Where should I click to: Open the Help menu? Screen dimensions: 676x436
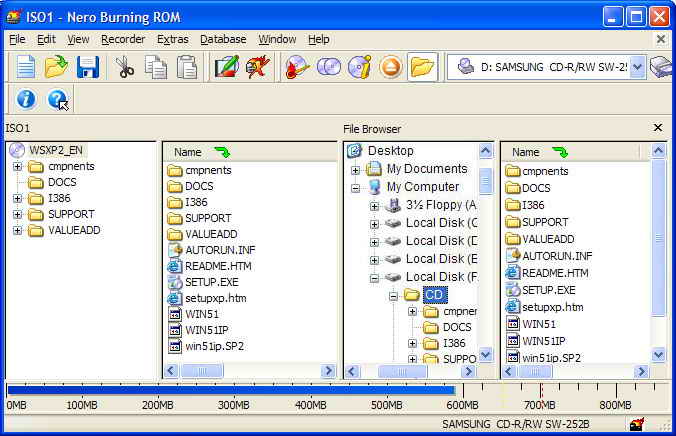pos(319,39)
